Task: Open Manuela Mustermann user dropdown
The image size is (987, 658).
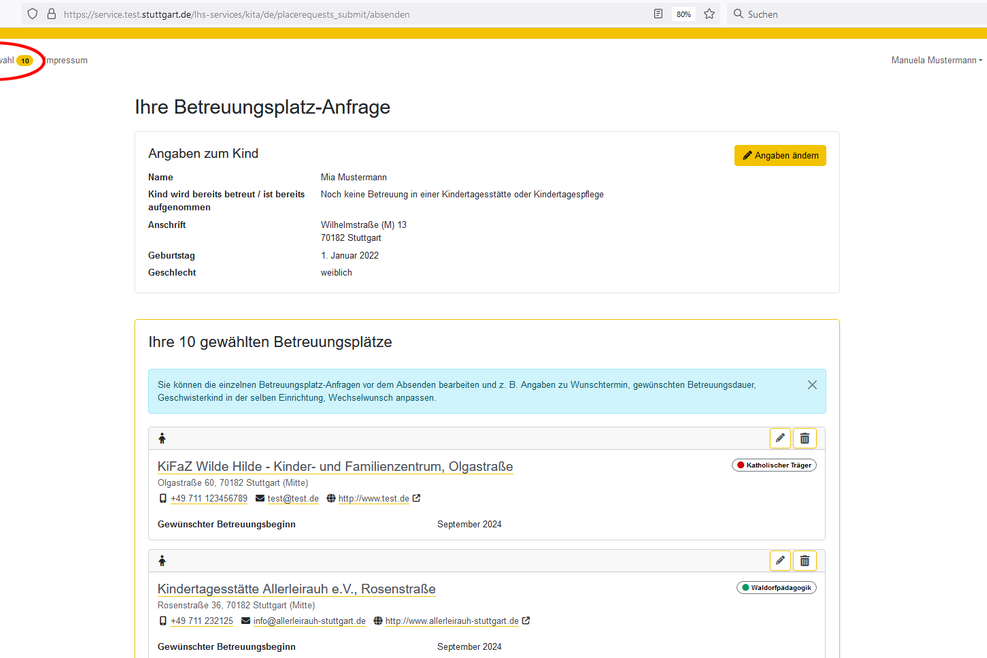Action: pos(936,60)
